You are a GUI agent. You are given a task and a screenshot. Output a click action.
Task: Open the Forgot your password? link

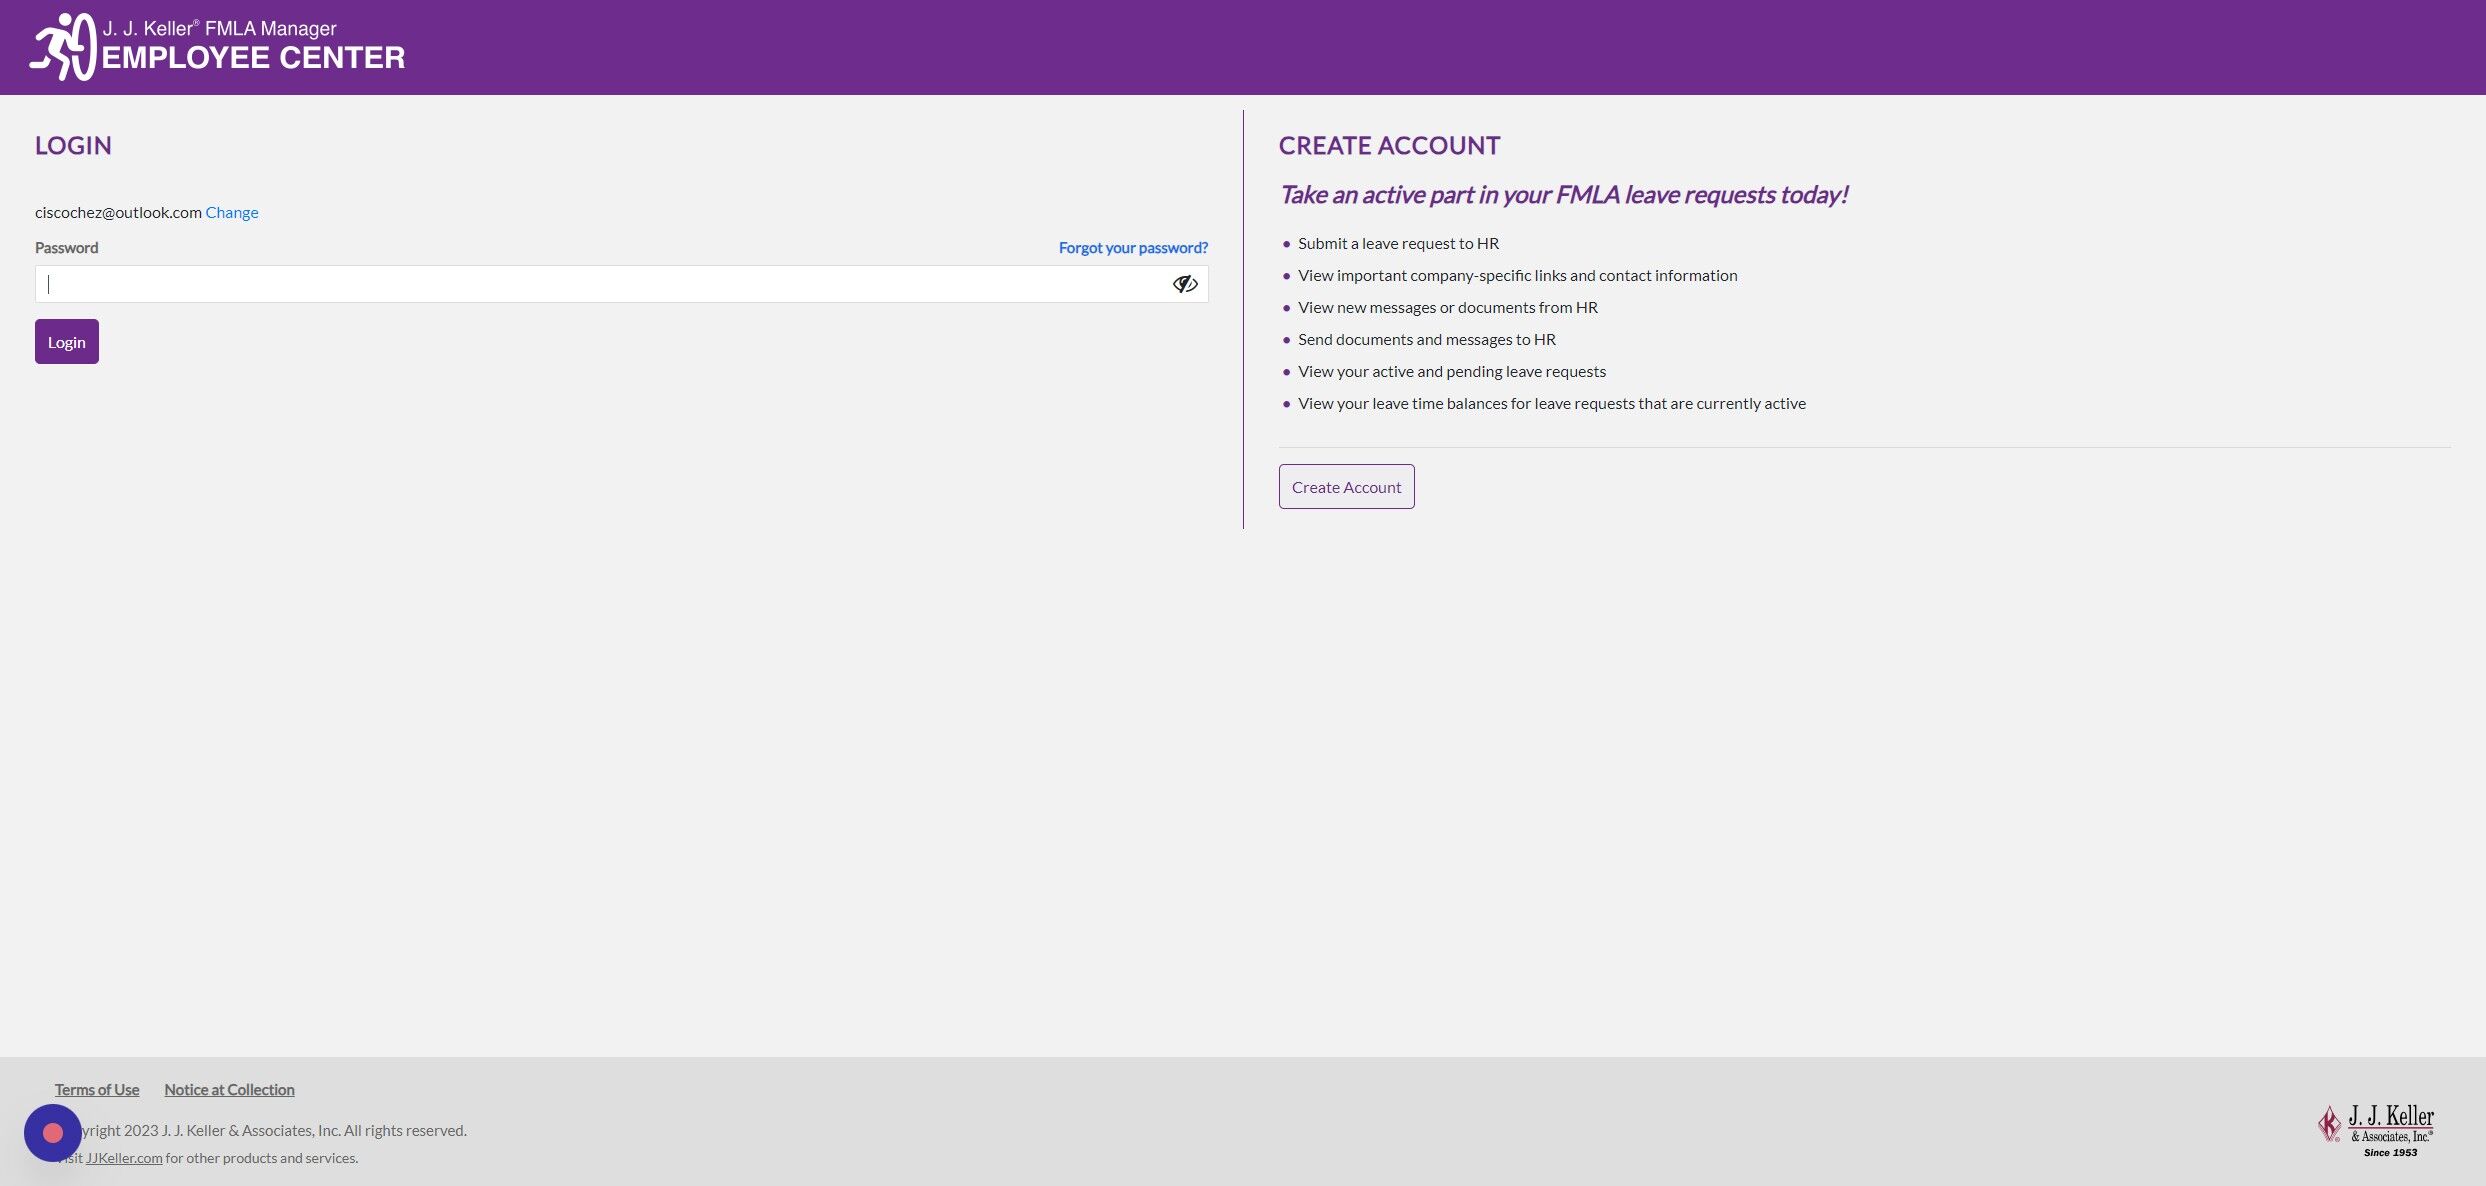coord(1133,247)
